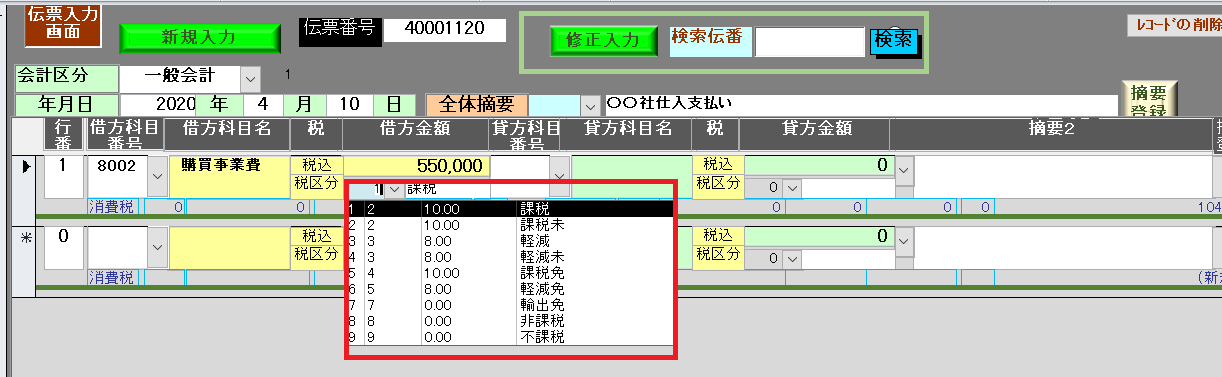Toggle row 1 debit 税込 button
The width and height of the screenshot is (1222, 377).
[x=317, y=165]
